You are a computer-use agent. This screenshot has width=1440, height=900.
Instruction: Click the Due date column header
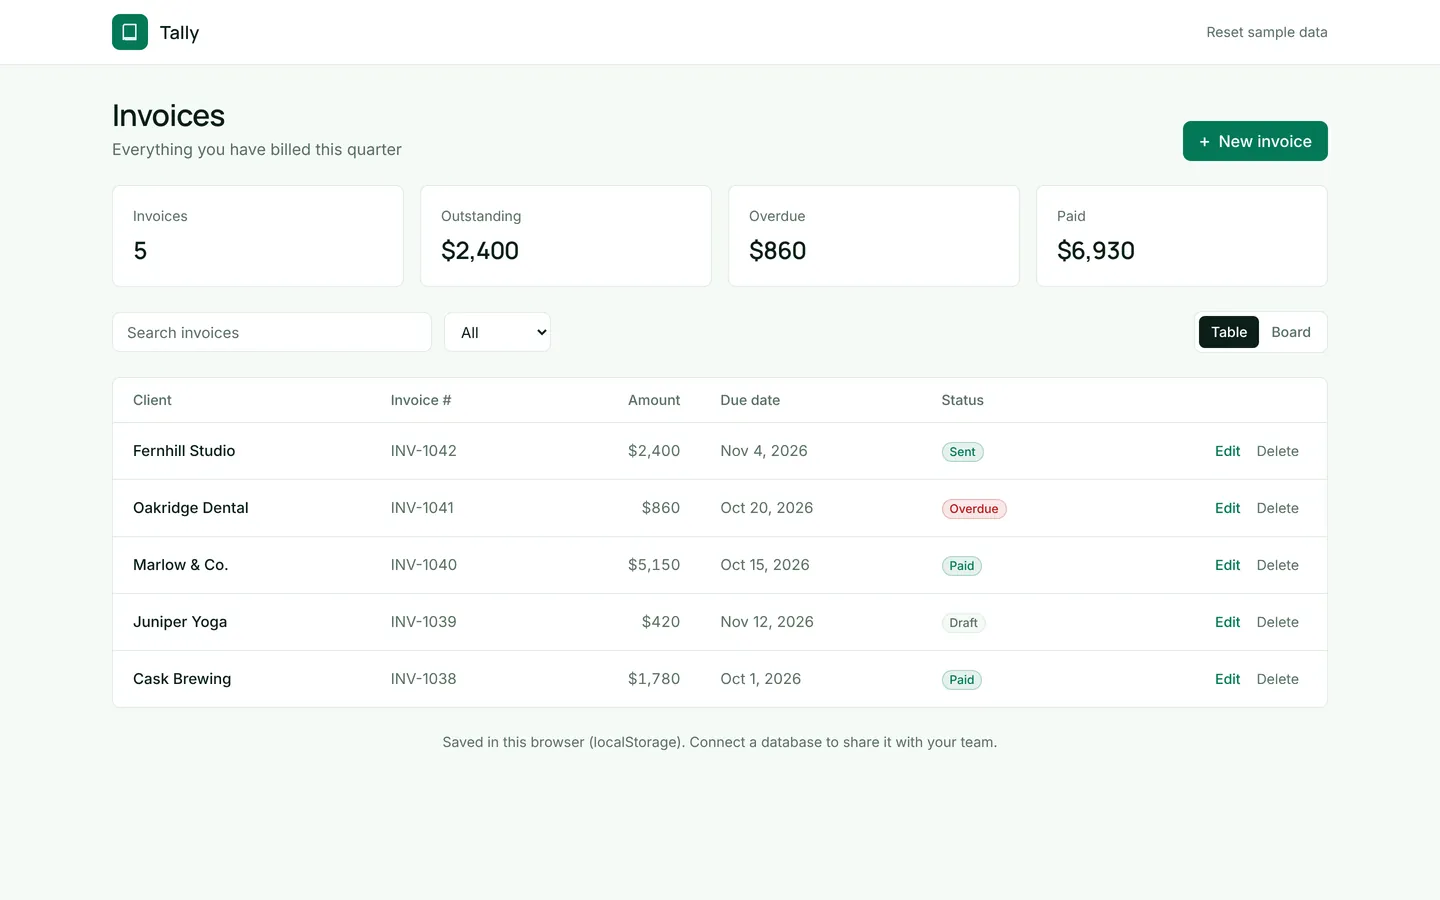(x=750, y=400)
